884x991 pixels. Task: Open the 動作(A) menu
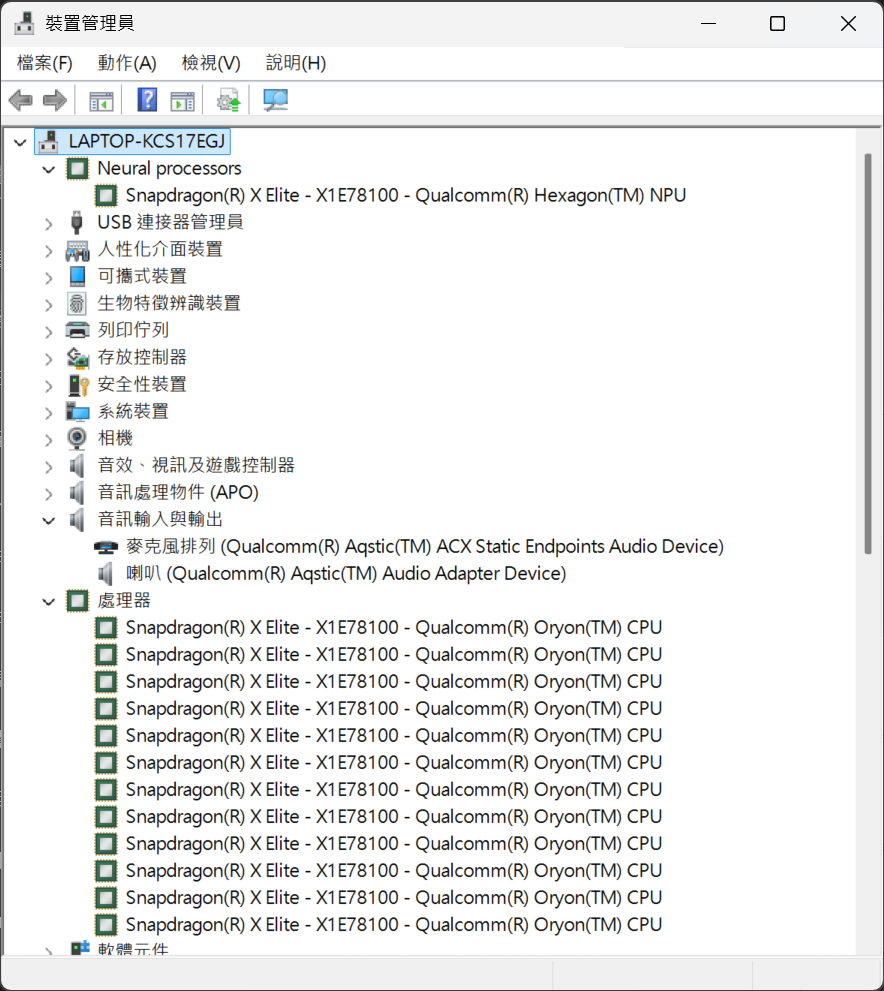[x=127, y=63]
